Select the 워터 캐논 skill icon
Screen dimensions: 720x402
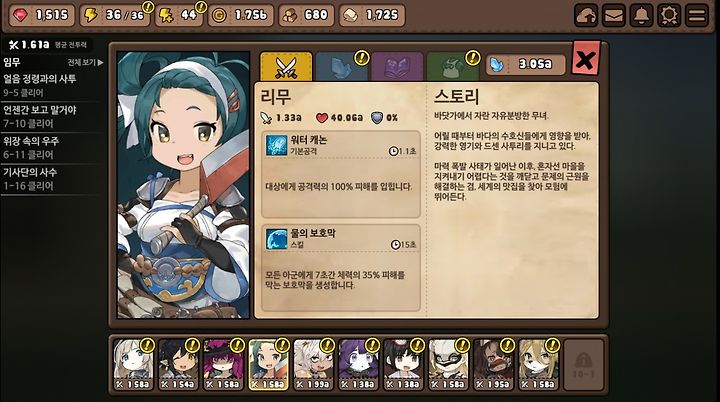coord(276,145)
